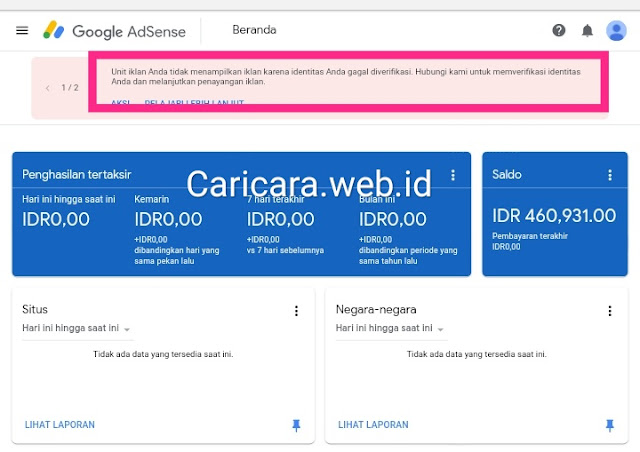640x452 pixels.
Task: Click the Kemarin earnings label
Action: click(x=151, y=199)
